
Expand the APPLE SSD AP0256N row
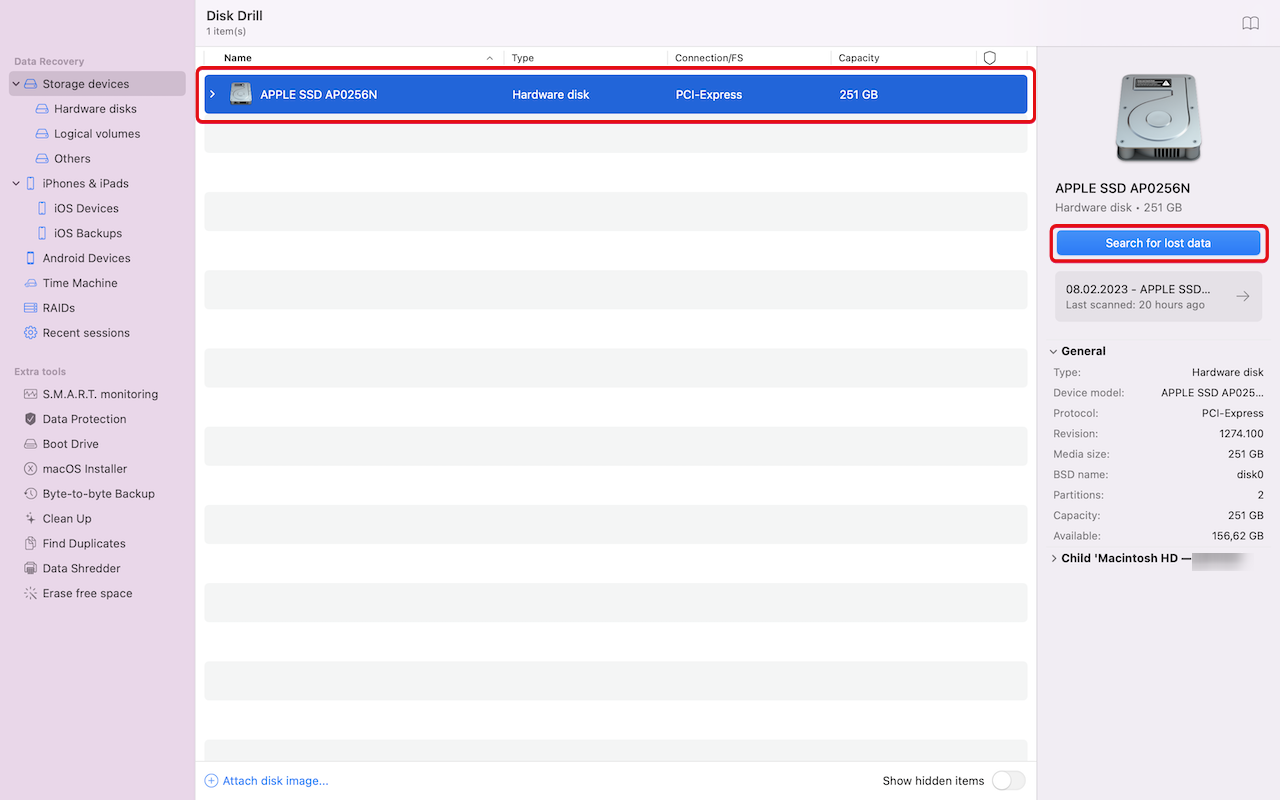click(212, 94)
